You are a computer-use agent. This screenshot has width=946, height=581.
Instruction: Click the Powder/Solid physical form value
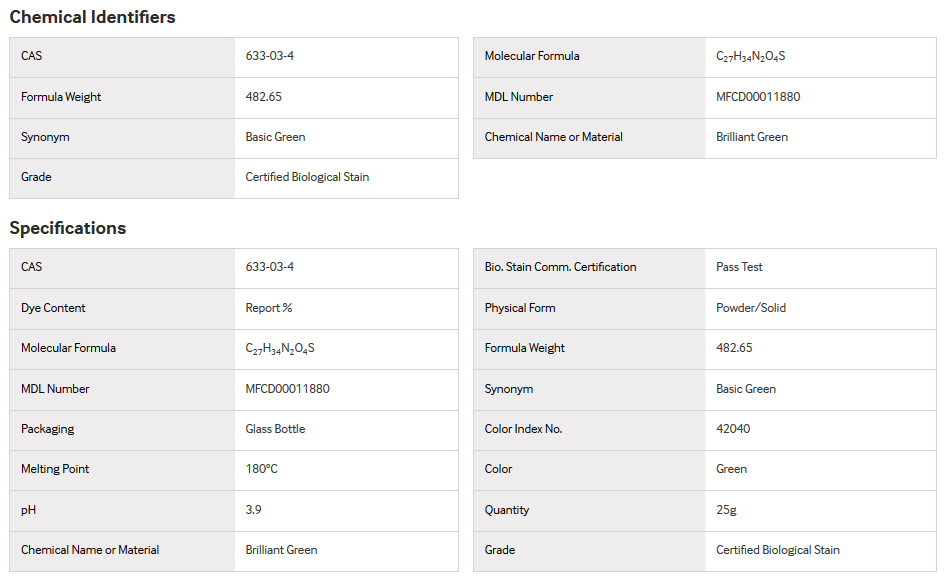pos(751,308)
